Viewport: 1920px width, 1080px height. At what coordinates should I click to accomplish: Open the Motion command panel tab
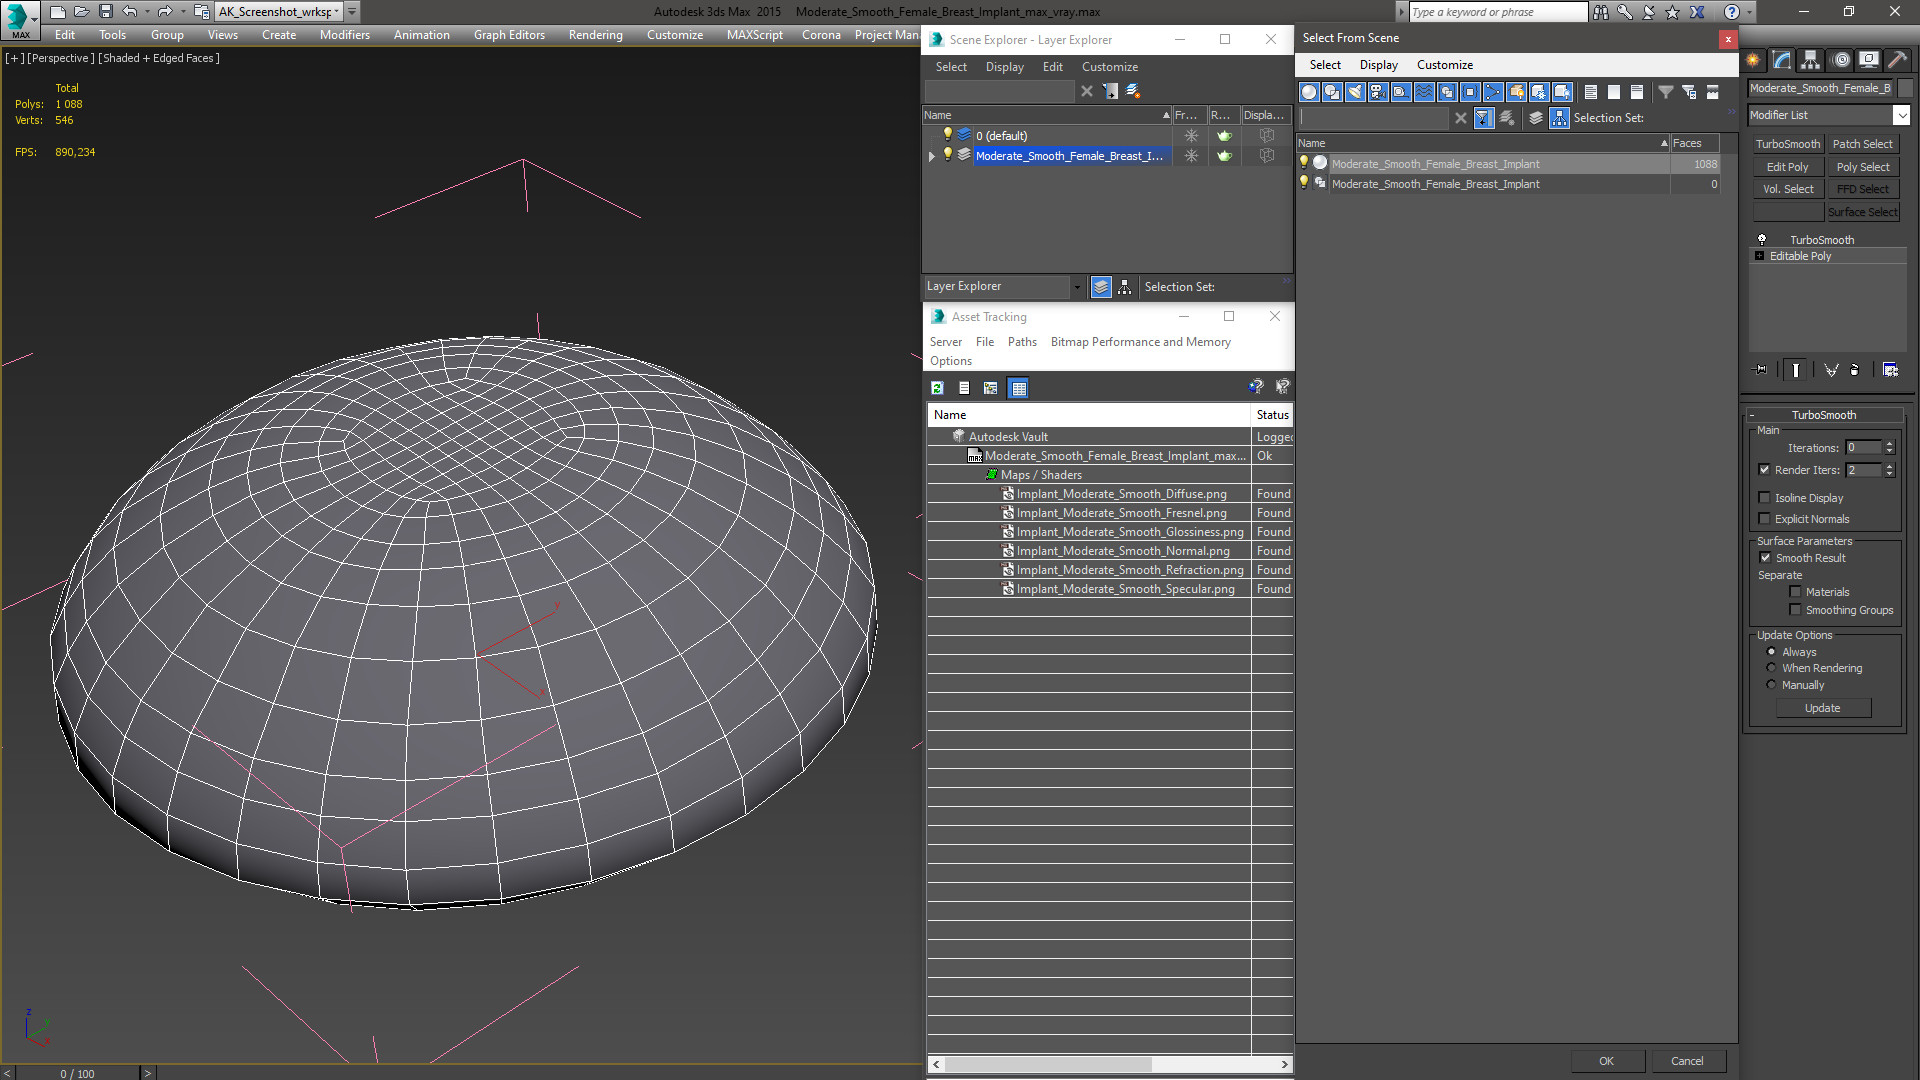[x=1841, y=61]
